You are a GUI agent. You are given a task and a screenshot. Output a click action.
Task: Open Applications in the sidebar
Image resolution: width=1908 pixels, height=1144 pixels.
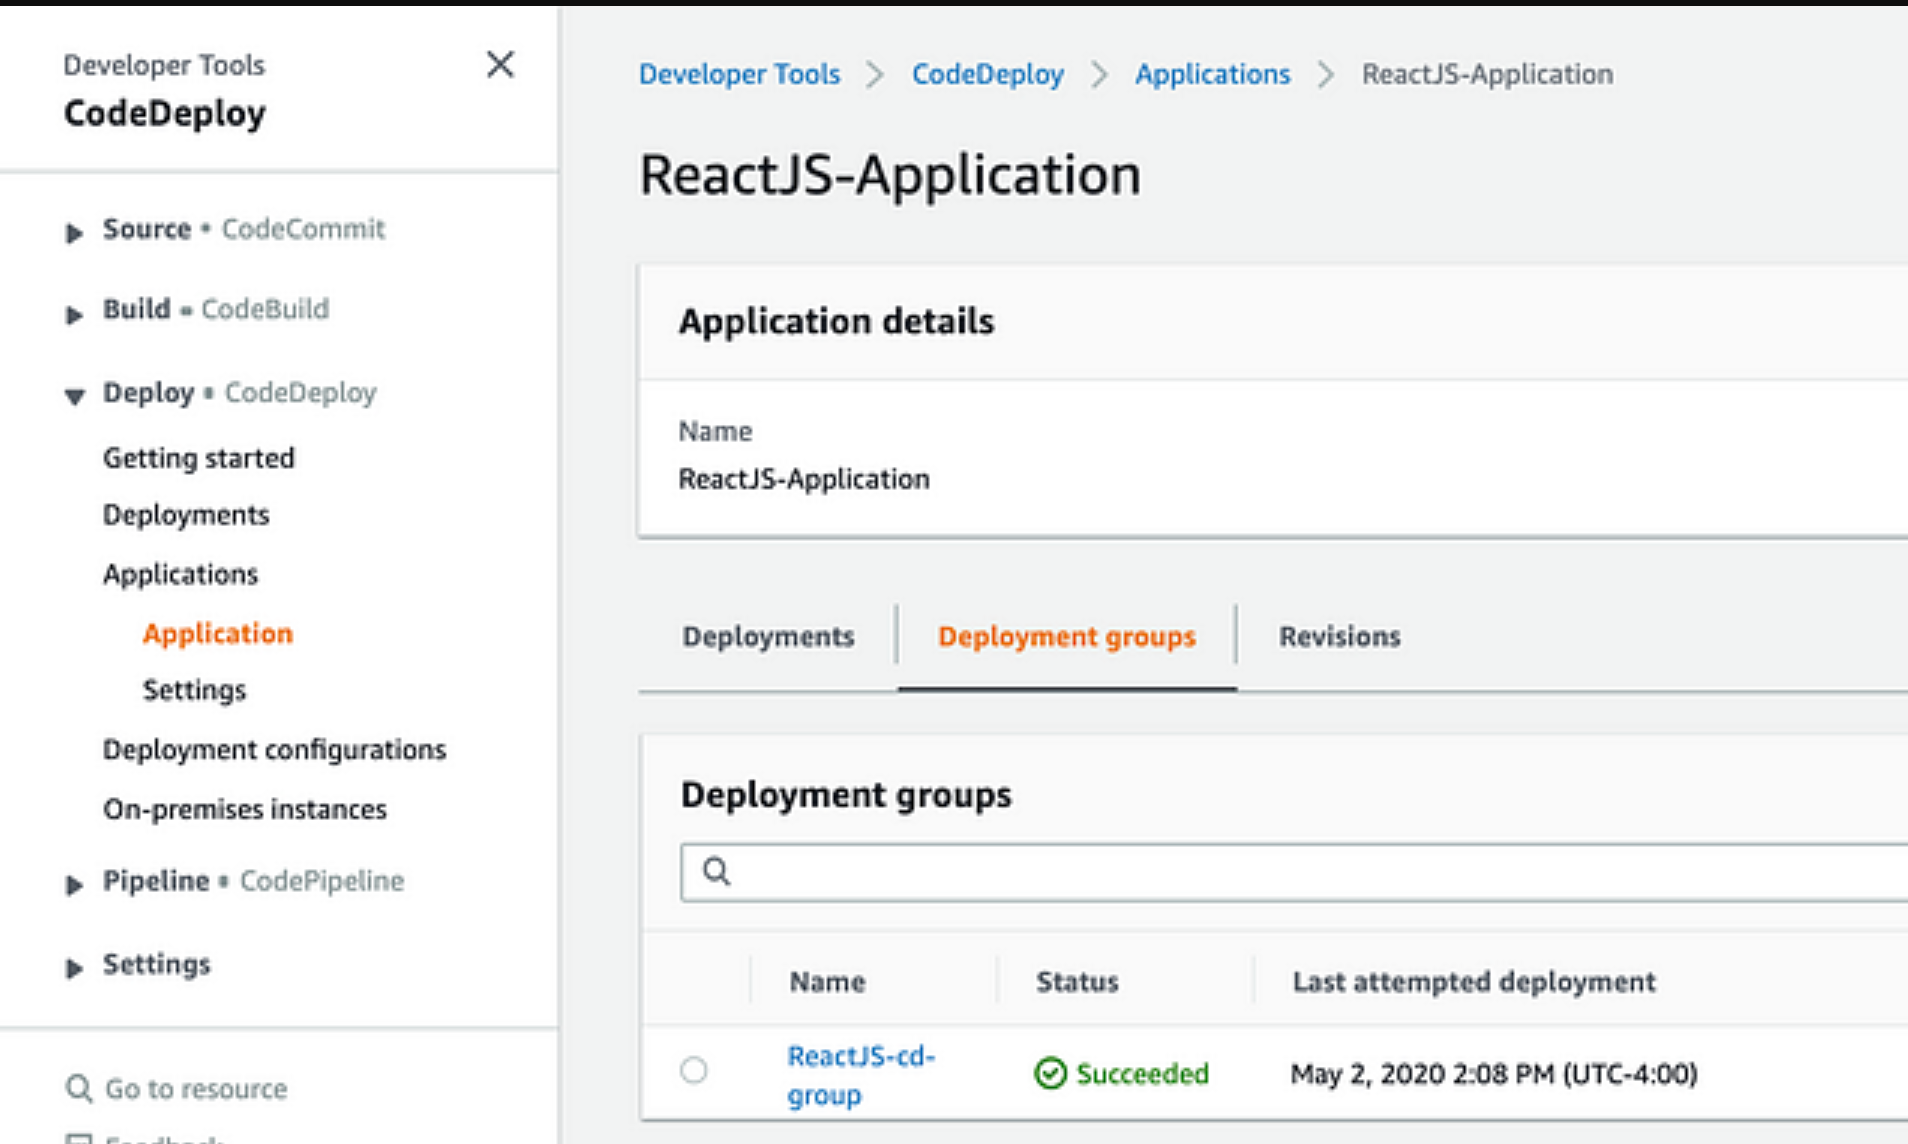[x=181, y=574]
